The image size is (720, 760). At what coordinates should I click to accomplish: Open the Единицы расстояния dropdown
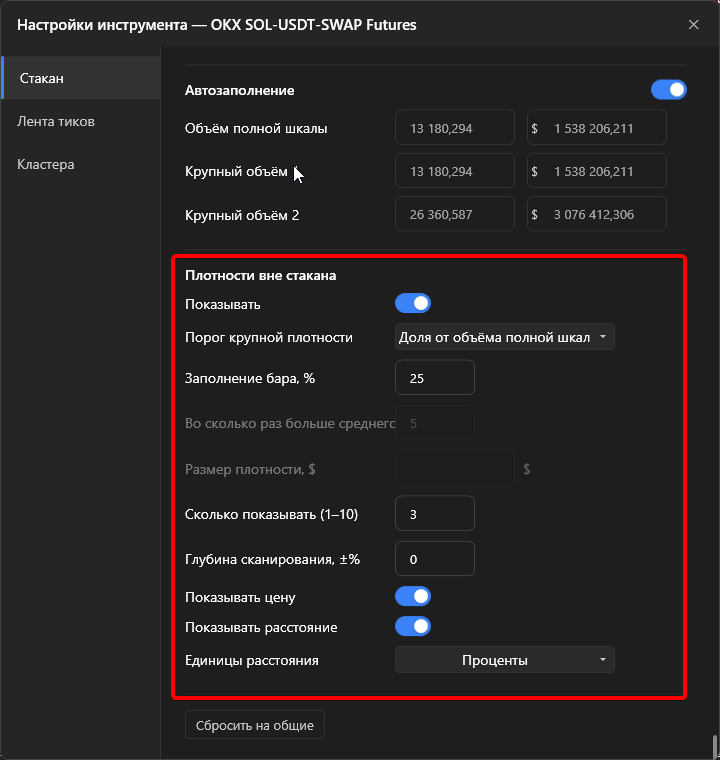(505, 660)
